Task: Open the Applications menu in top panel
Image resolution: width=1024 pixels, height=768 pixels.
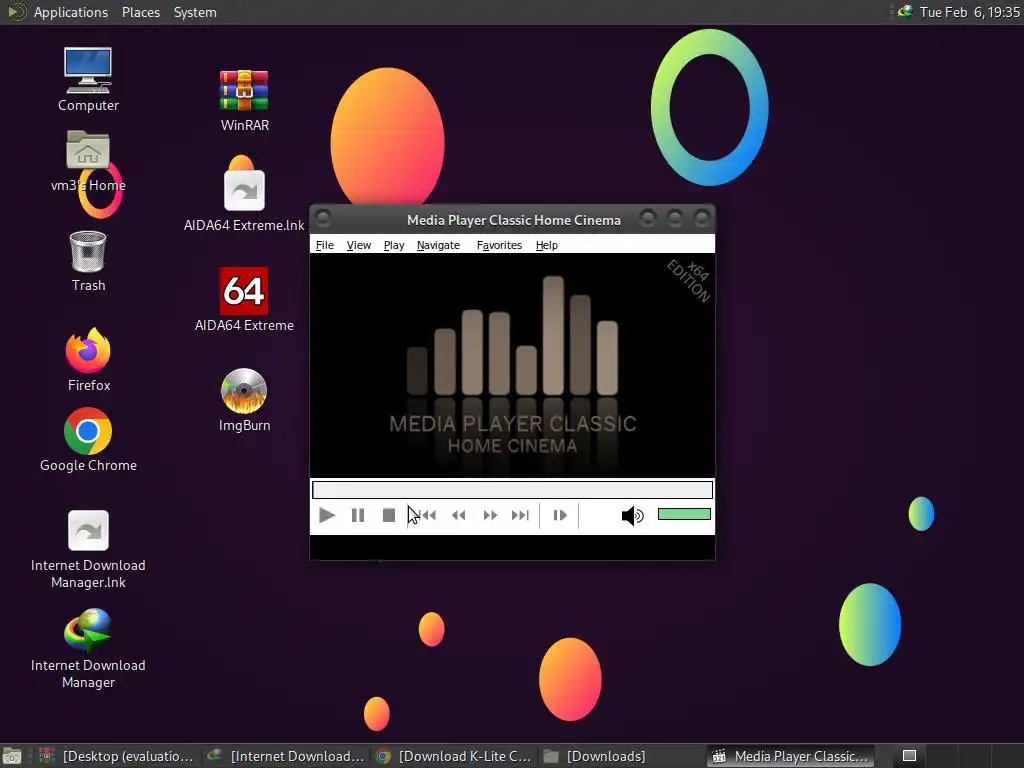Action: [x=71, y=12]
